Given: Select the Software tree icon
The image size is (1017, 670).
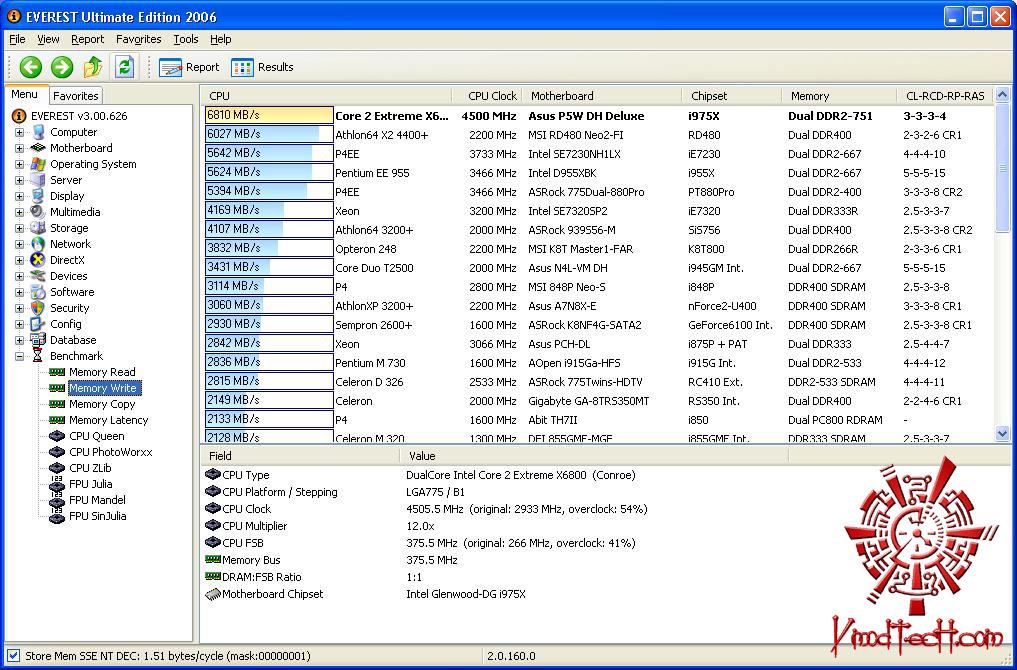Looking at the screenshot, I should [38, 292].
